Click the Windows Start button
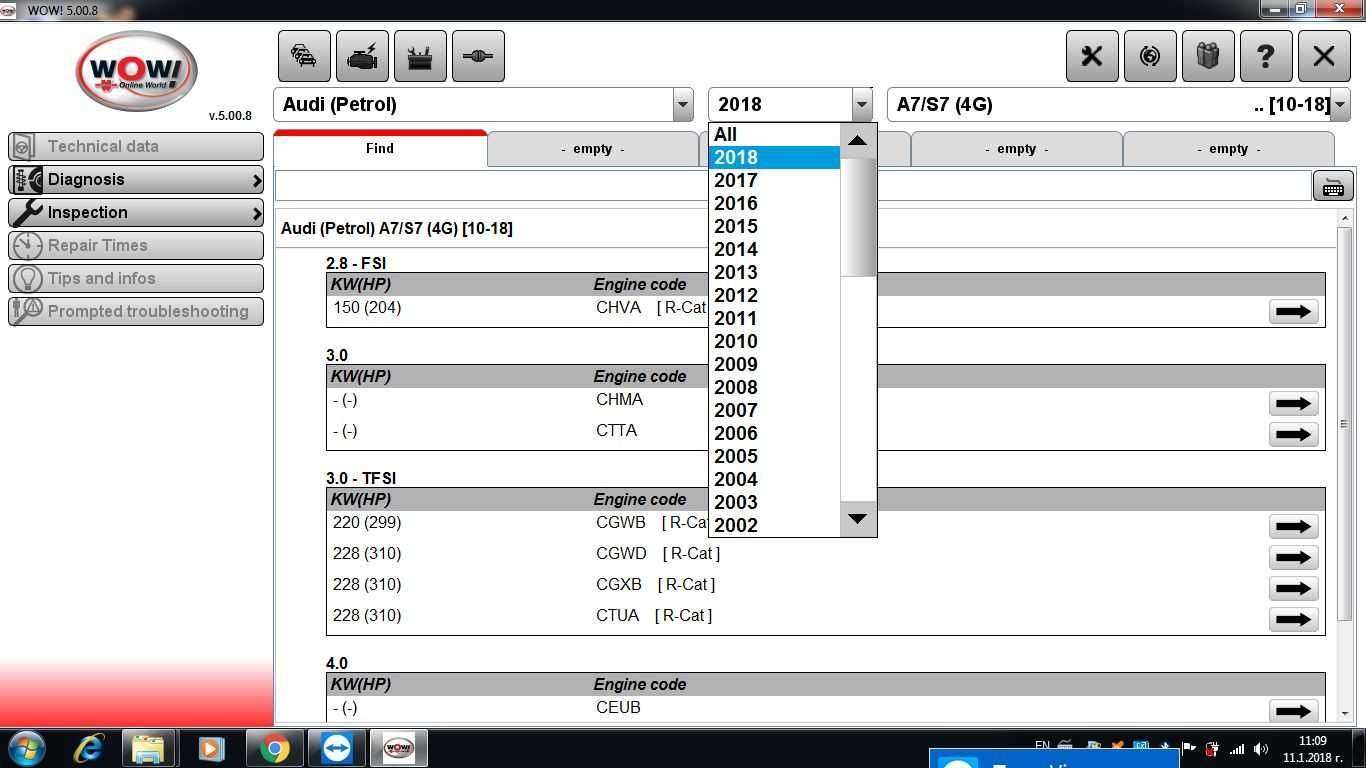The height and width of the screenshot is (768, 1366). point(26,748)
